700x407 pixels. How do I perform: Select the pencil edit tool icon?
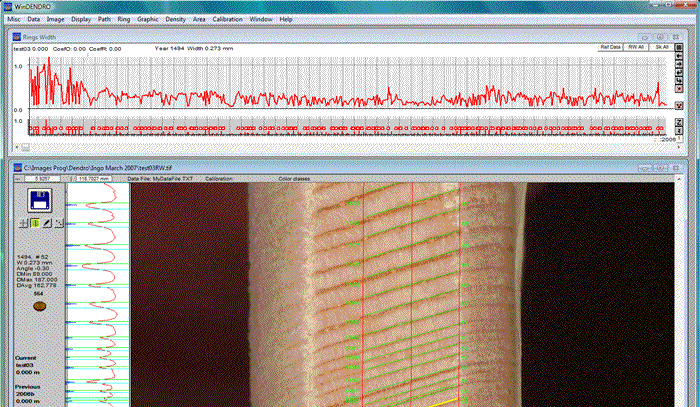[47, 223]
